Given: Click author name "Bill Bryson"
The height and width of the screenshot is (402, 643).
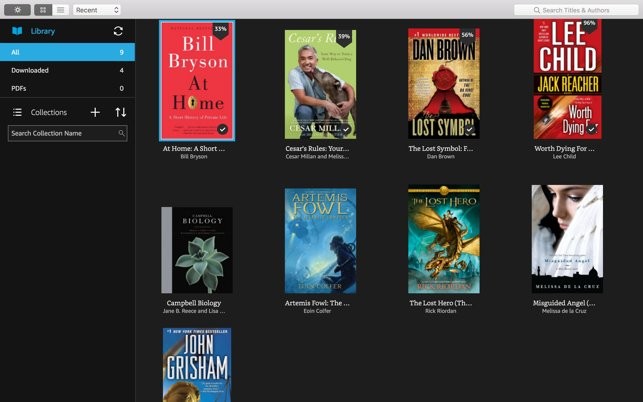Looking at the screenshot, I should click(x=194, y=157).
